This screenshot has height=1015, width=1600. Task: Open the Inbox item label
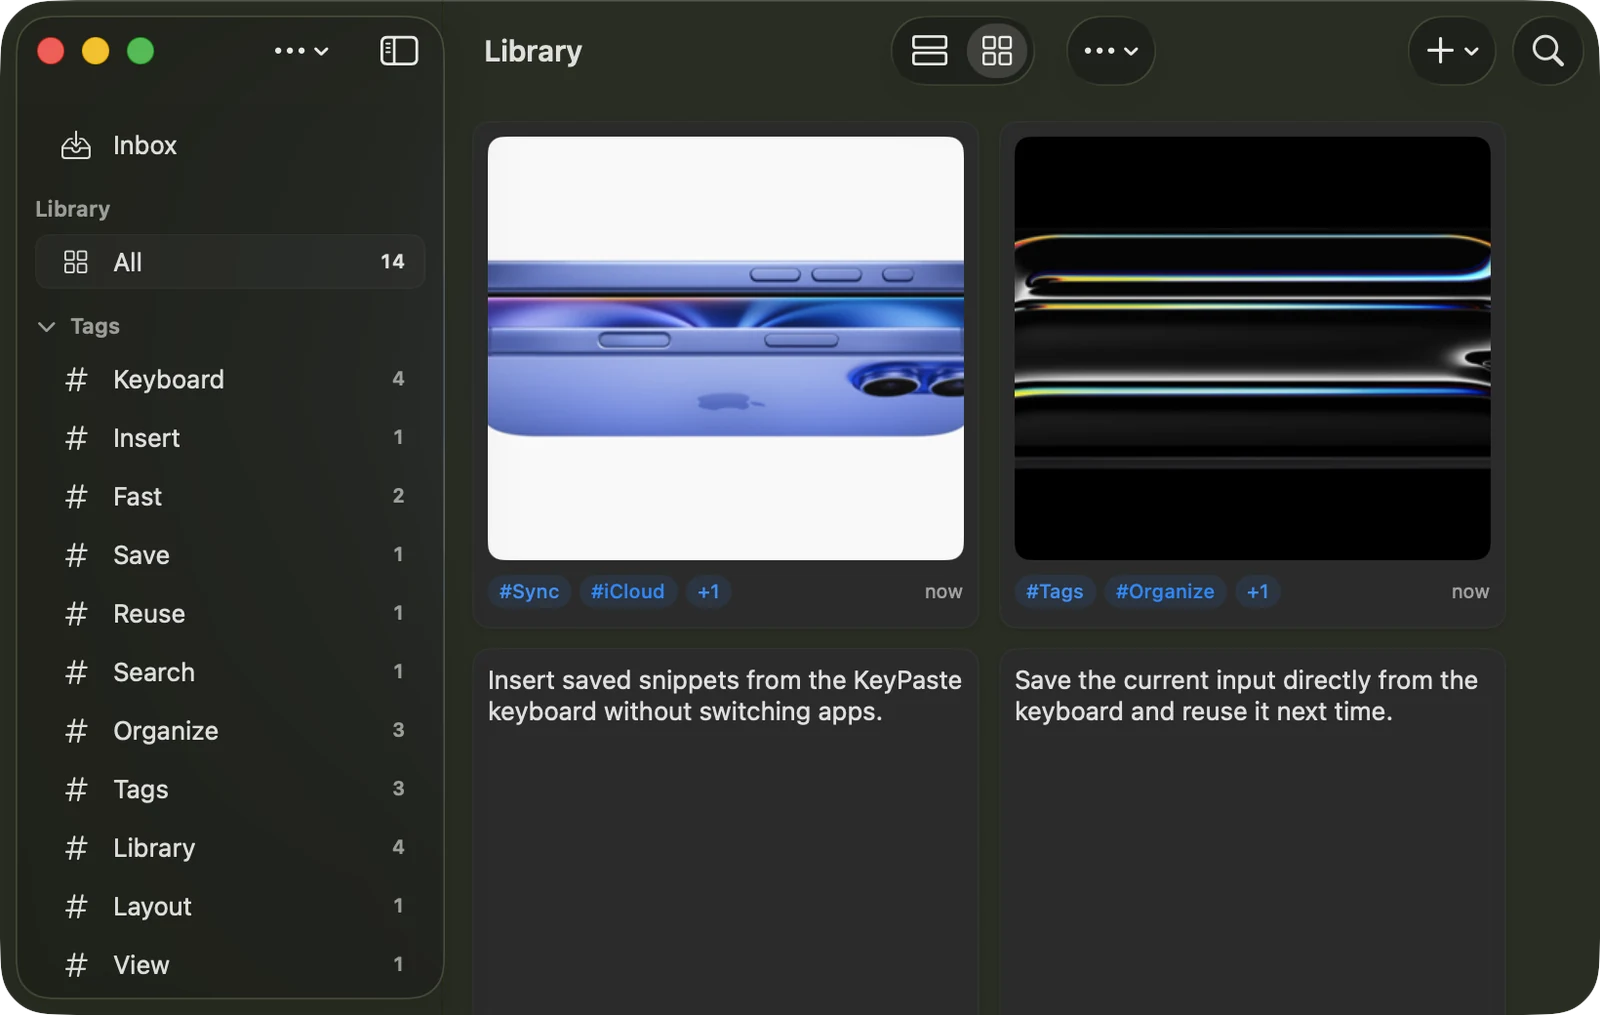click(x=145, y=146)
